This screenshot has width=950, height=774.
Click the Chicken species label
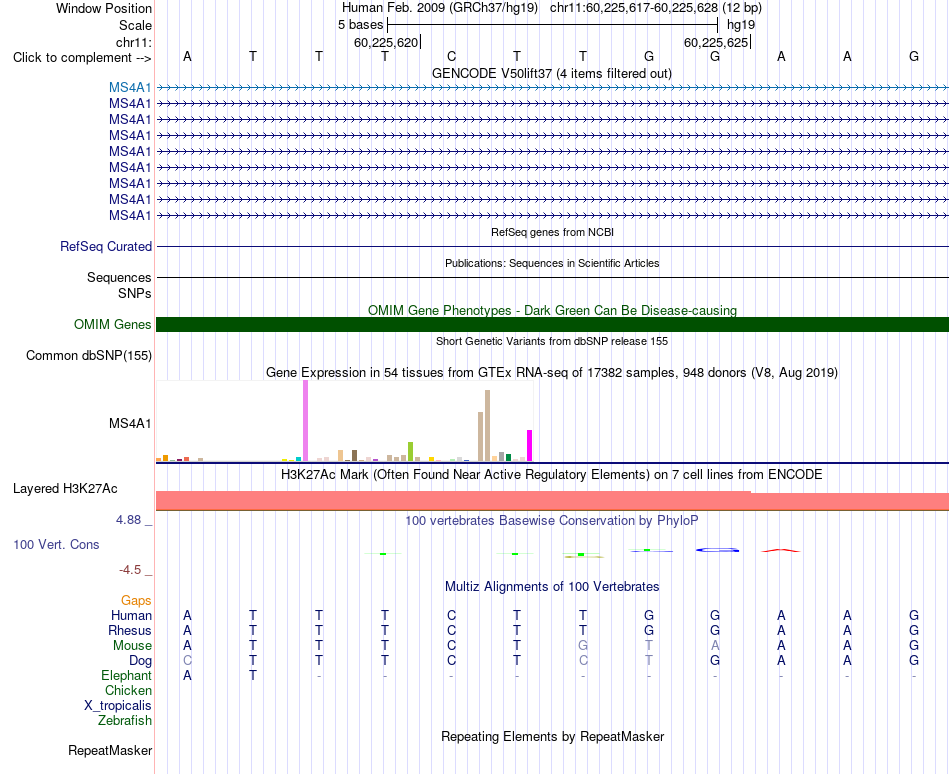point(128,690)
